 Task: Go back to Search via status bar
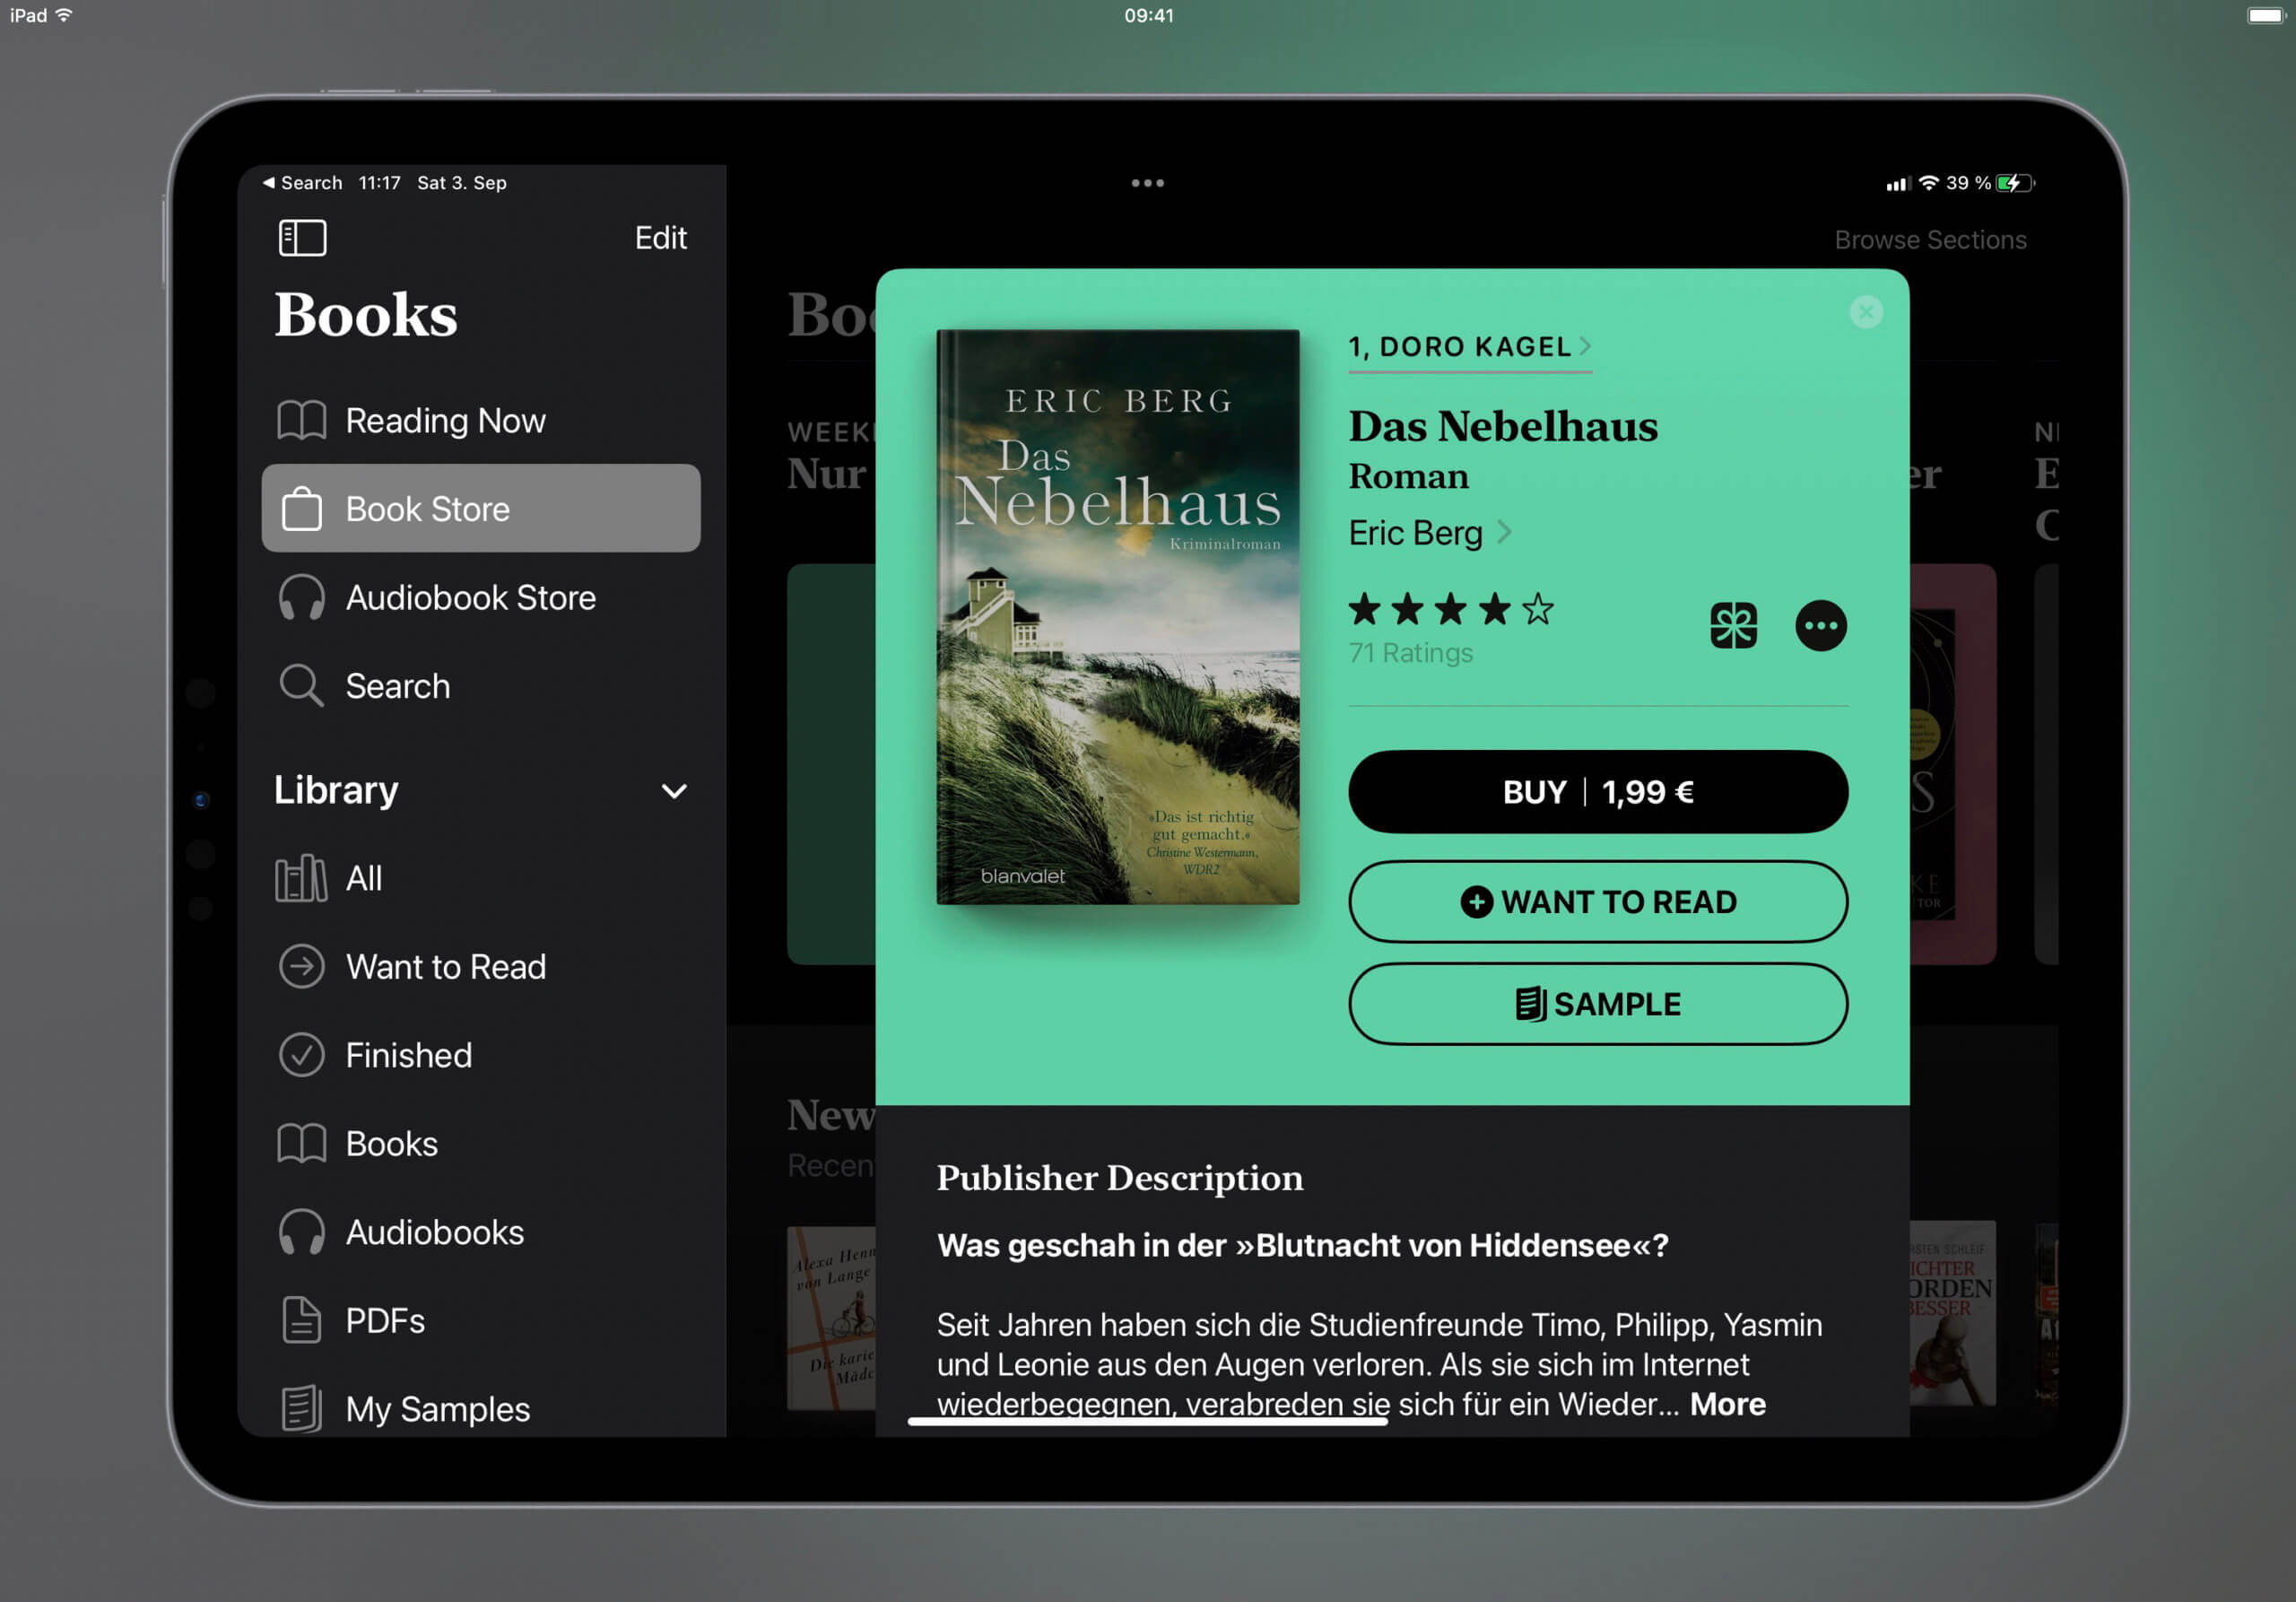point(302,183)
